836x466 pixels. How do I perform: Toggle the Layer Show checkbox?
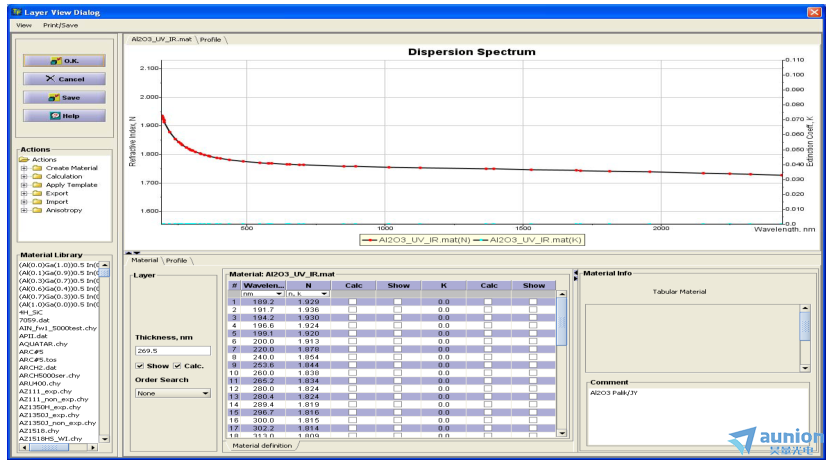[140, 366]
